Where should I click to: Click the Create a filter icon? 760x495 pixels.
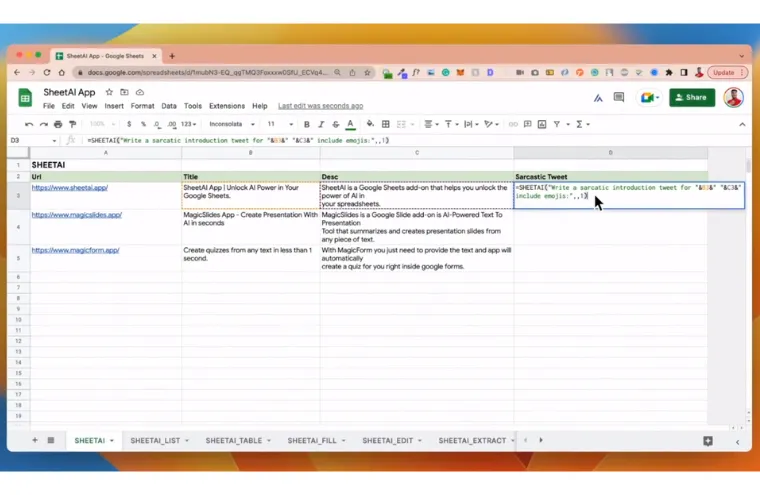pyautogui.click(x=557, y=124)
